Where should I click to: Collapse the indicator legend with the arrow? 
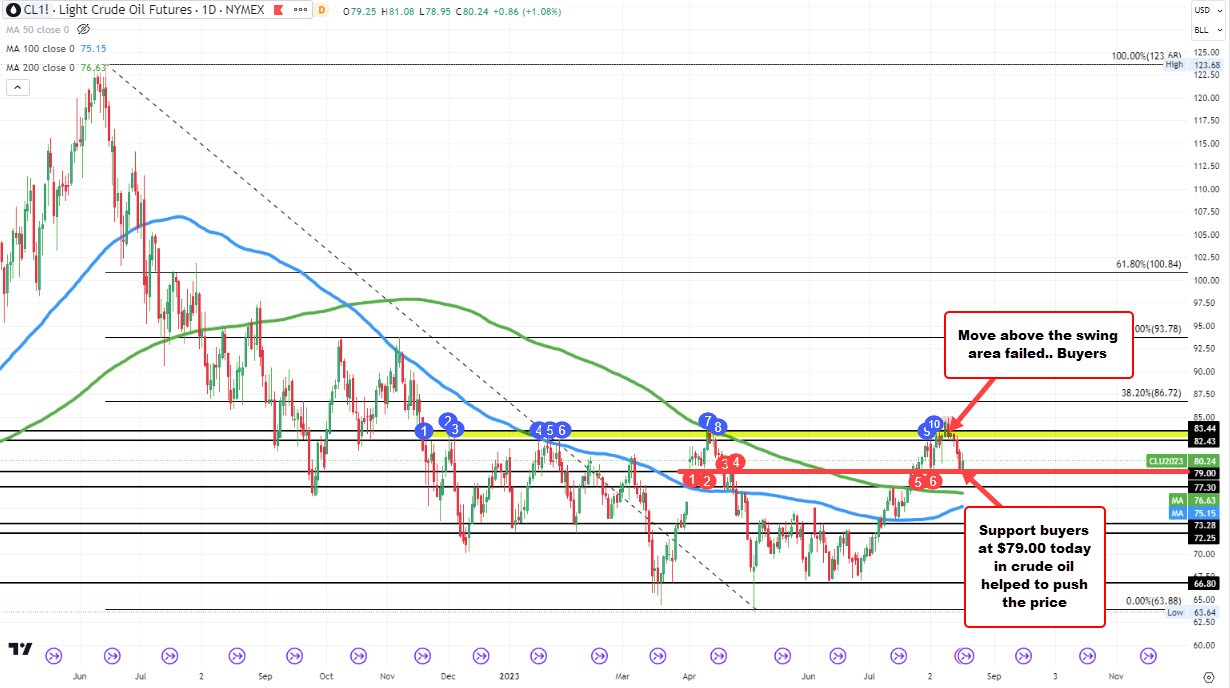point(18,87)
